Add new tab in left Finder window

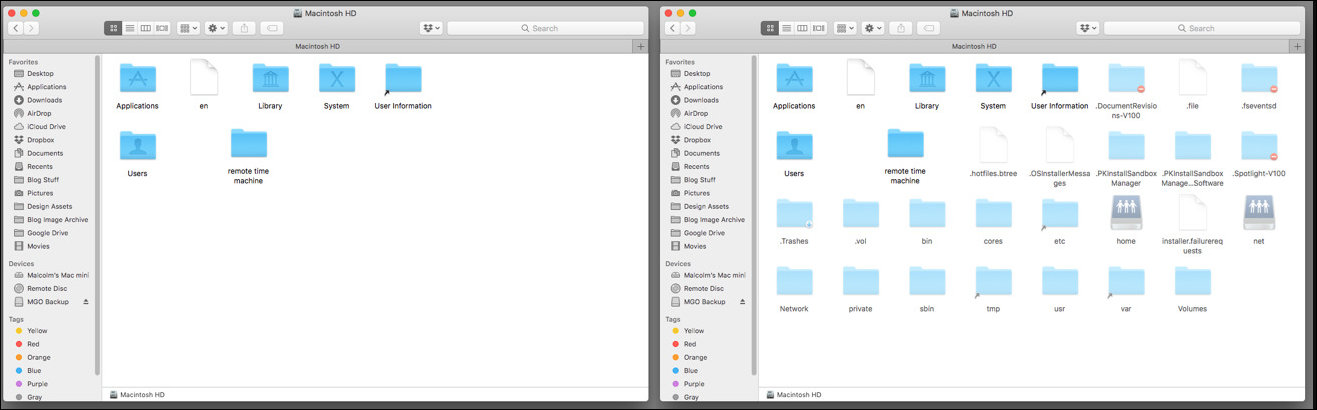(x=641, y=46)
